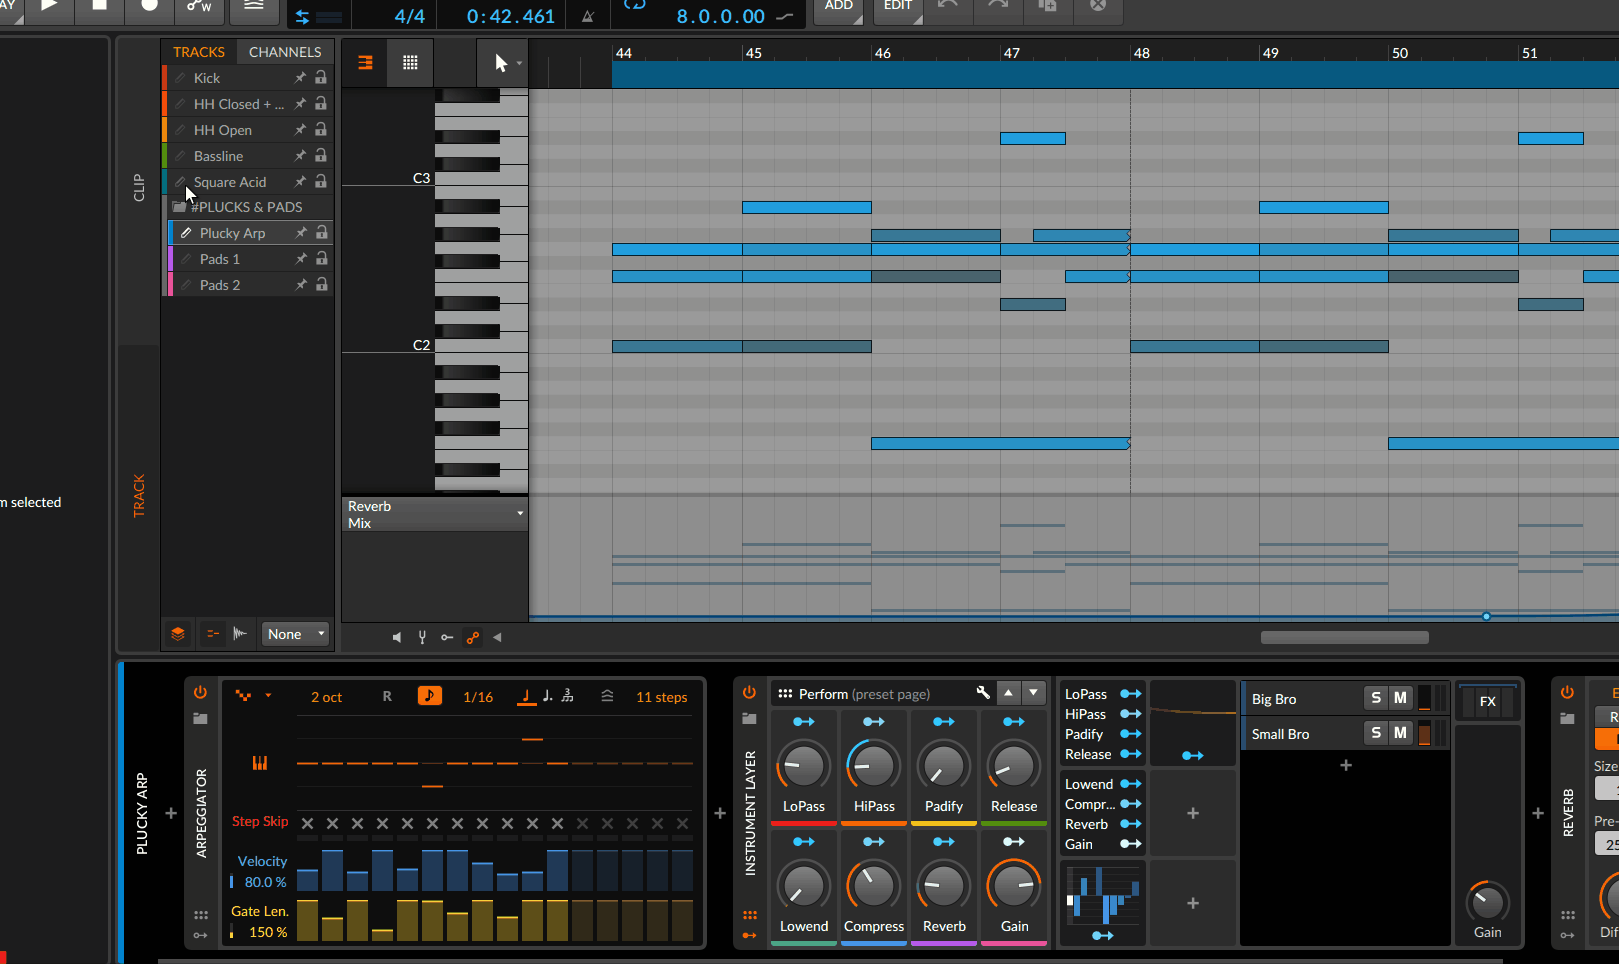The width and height of the screenshot is (1619, 964).
Task: Select the Pads 2 track
Action: pyautogui.click(x=220, y=285)
